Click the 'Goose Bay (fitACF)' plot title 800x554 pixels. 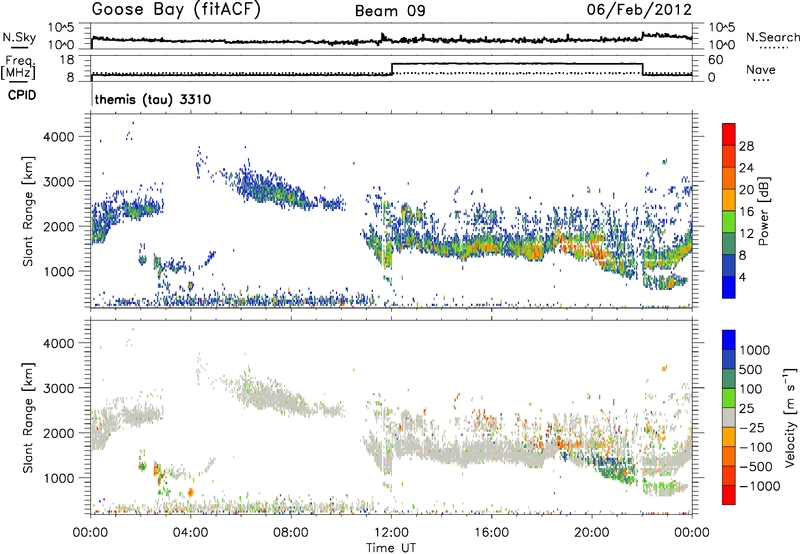[176, 9]
